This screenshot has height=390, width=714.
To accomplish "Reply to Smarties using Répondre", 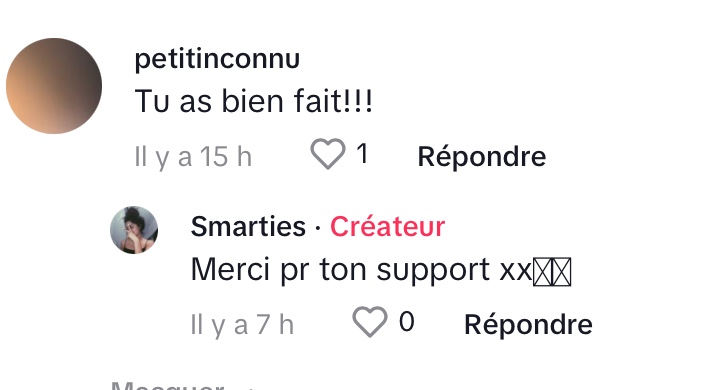I will click(x=528, y=324).
